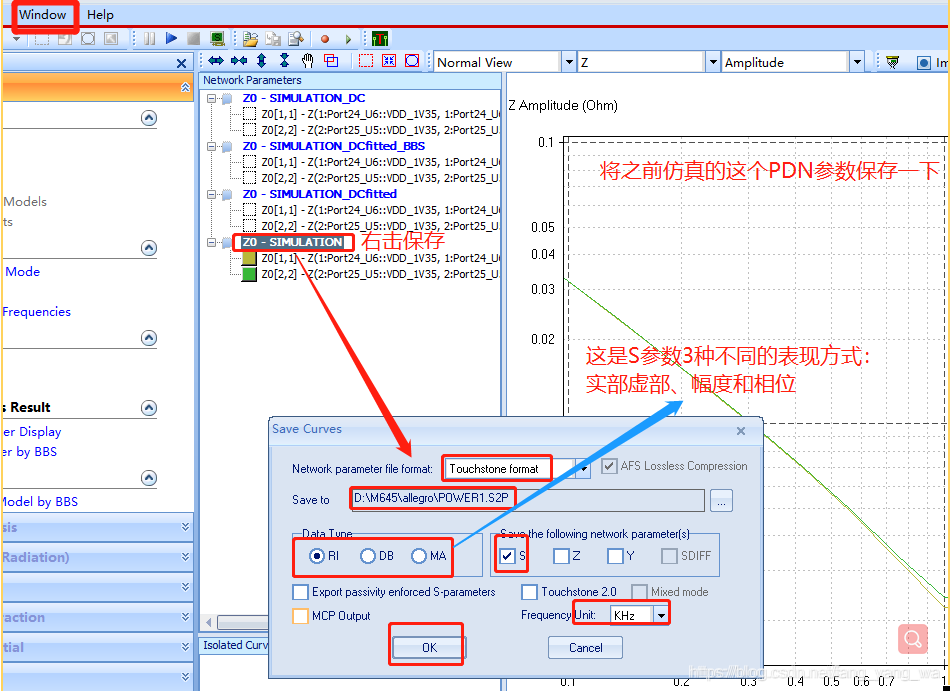
Task: Click the rounded square icon in top toolbar
Action: (88, 39)
